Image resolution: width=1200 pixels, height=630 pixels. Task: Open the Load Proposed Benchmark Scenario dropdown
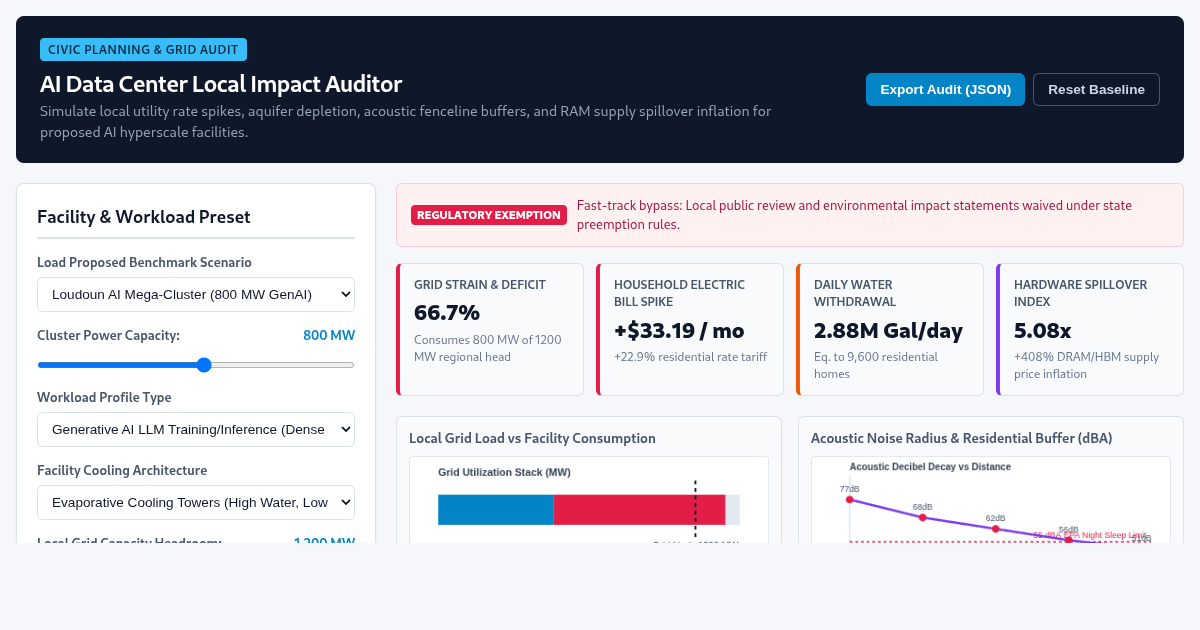tap(196, 294)
